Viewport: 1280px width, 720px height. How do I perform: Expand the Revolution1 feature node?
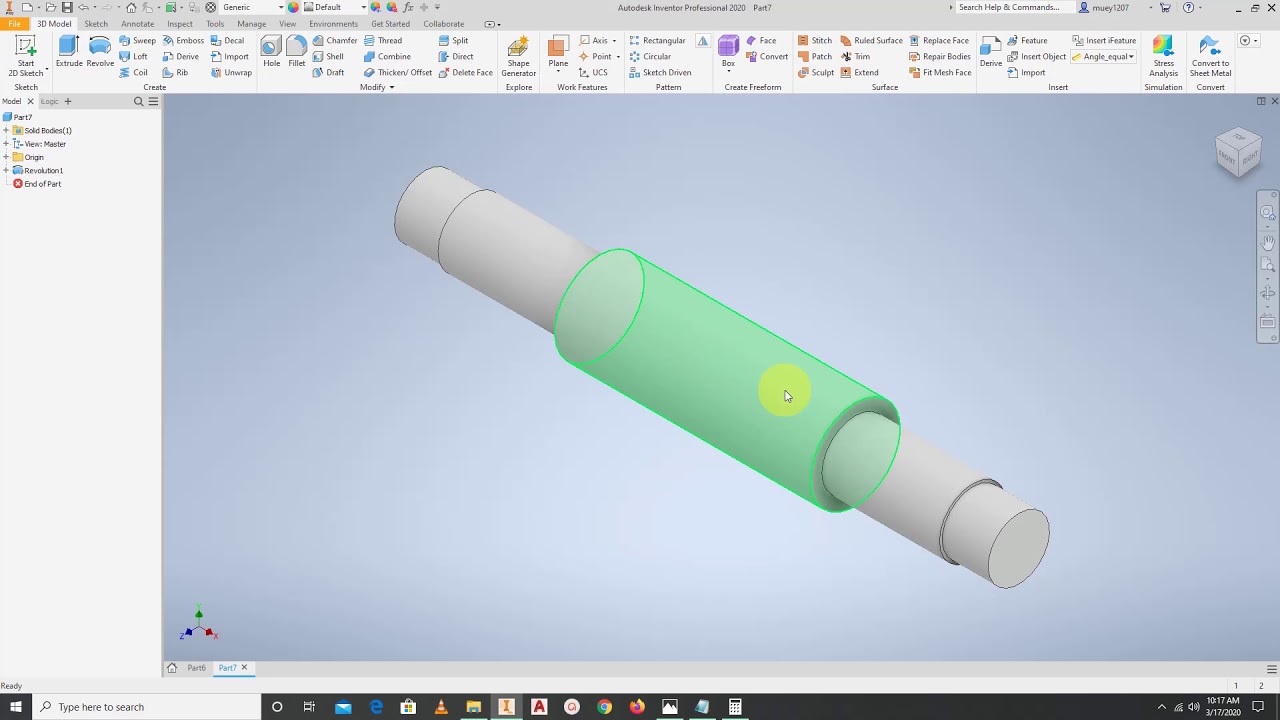6,170
